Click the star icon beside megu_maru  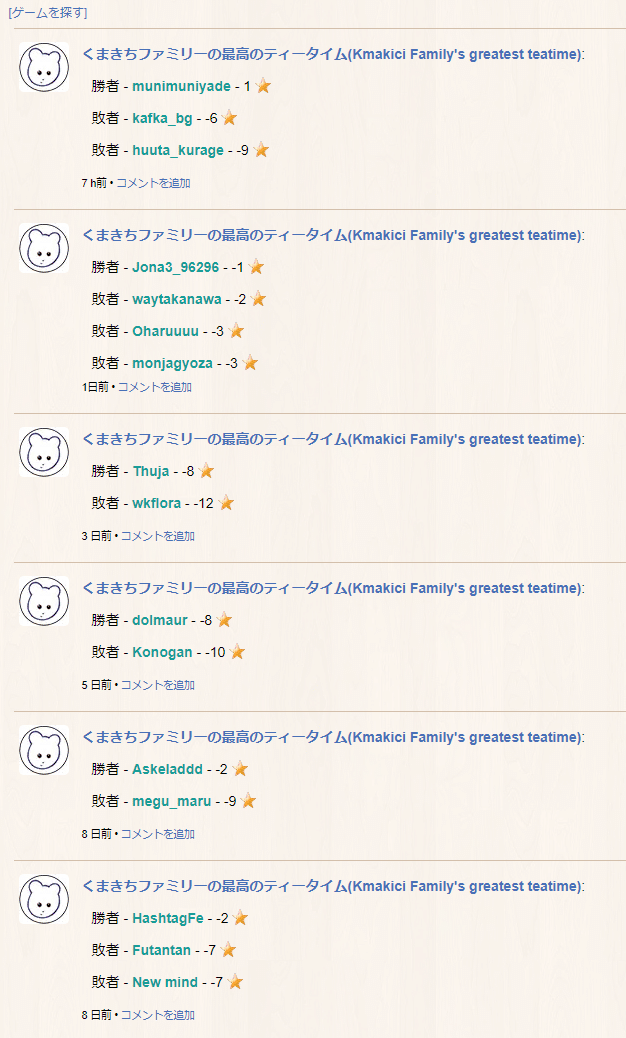pyautogui.click(x=249, y=801)
